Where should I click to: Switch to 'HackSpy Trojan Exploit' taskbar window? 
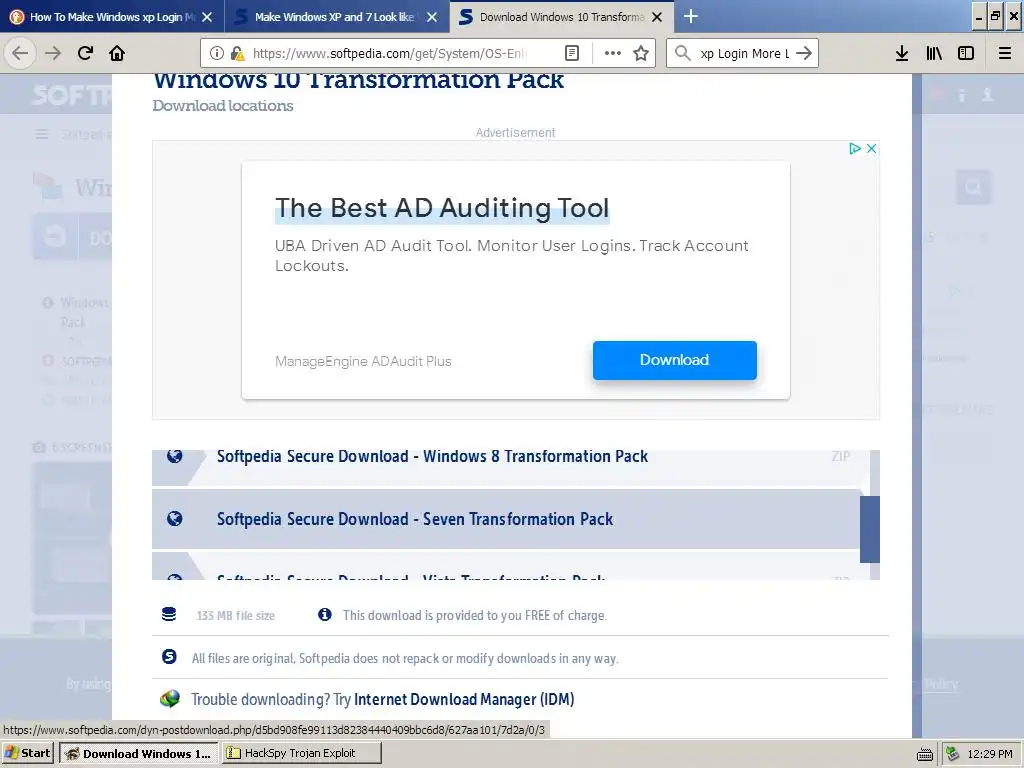(301, 753)
